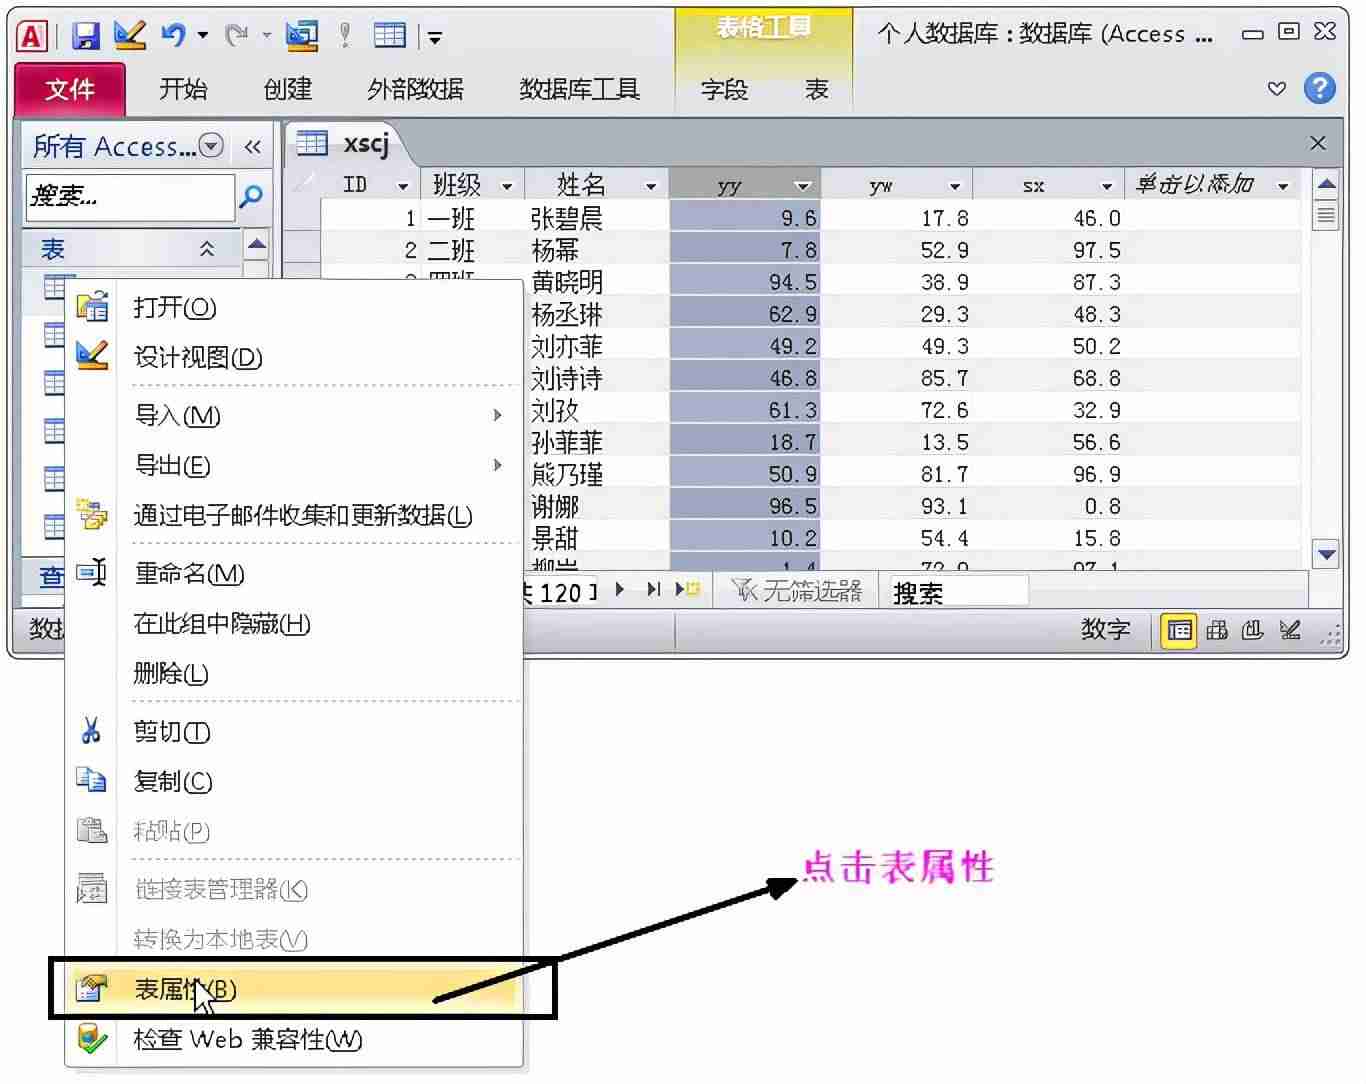Screen dimensions: 1366x1084
Task: Choose 表属性(B) from context menu
Action: tap(294, 988)
